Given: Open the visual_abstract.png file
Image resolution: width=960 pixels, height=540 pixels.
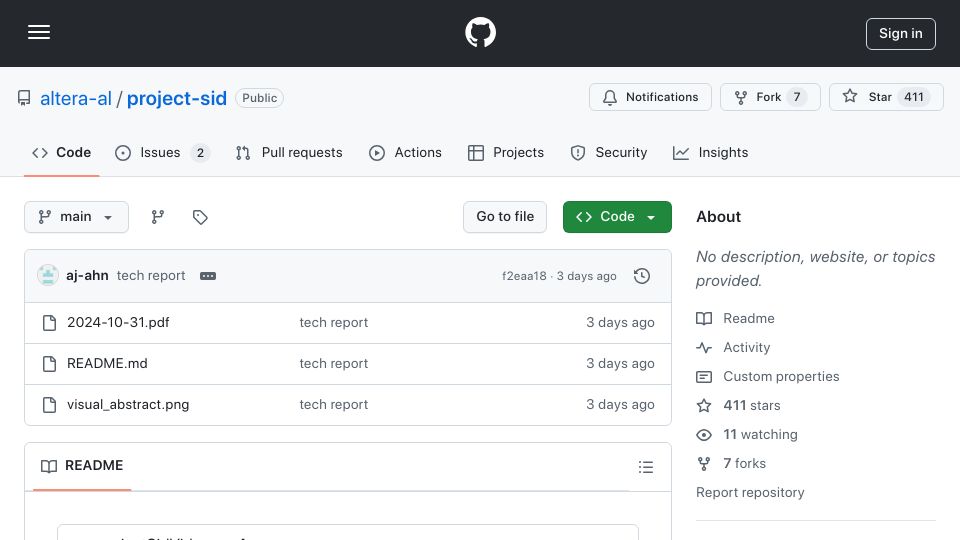Looking at the screenshot, I should (x=128, y=405).
